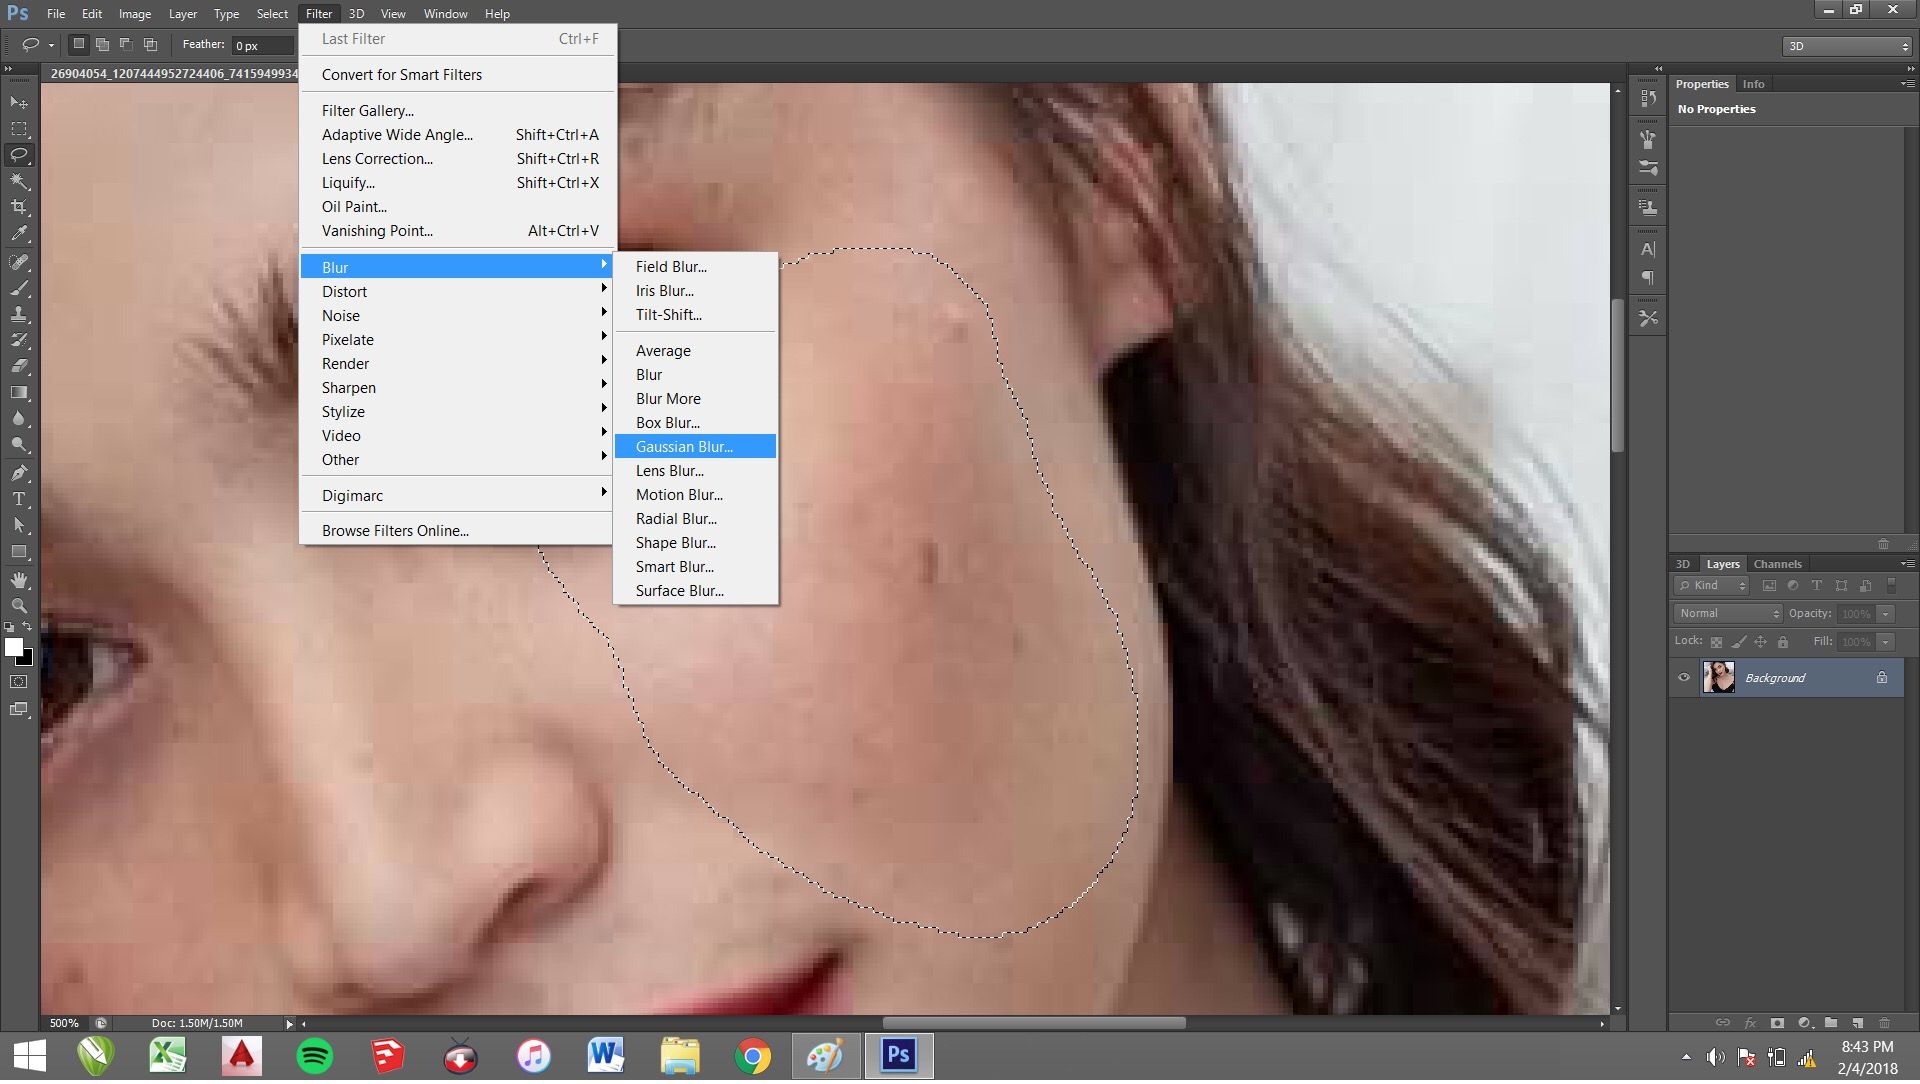Open the Kind filter dropdown
The width and height of the screenshot is (1920, 1084).
[1711, 587]
